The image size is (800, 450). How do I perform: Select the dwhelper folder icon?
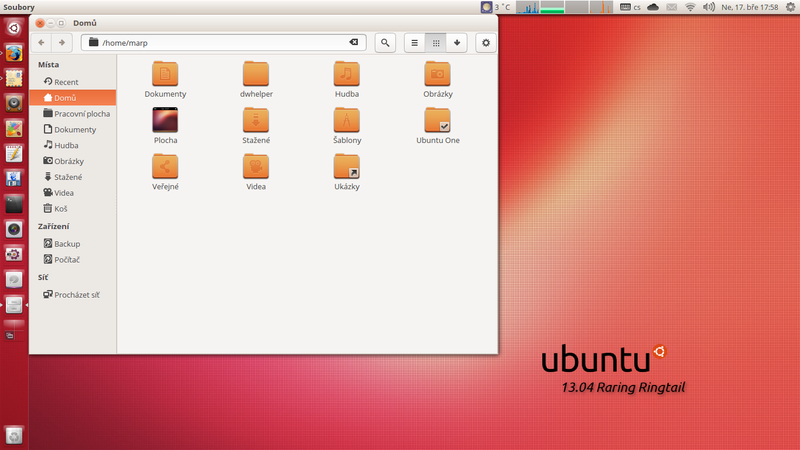[256, 74]
